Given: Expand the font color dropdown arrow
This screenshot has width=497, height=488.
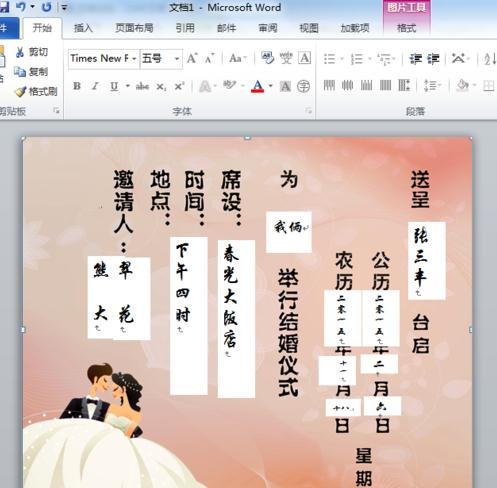Looking at the screenshot, I should click(271, 86).
